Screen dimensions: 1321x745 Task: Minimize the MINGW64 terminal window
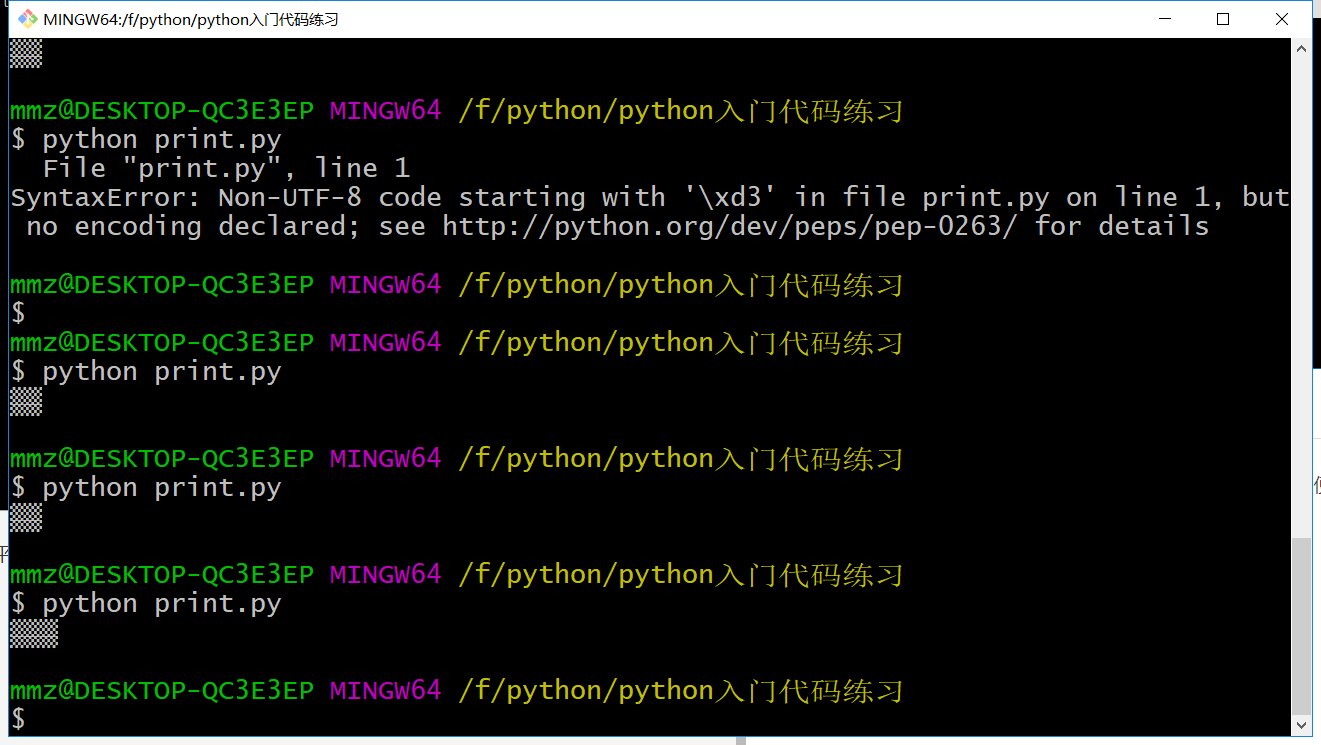pyautogui.click(x=1164, y=19)
